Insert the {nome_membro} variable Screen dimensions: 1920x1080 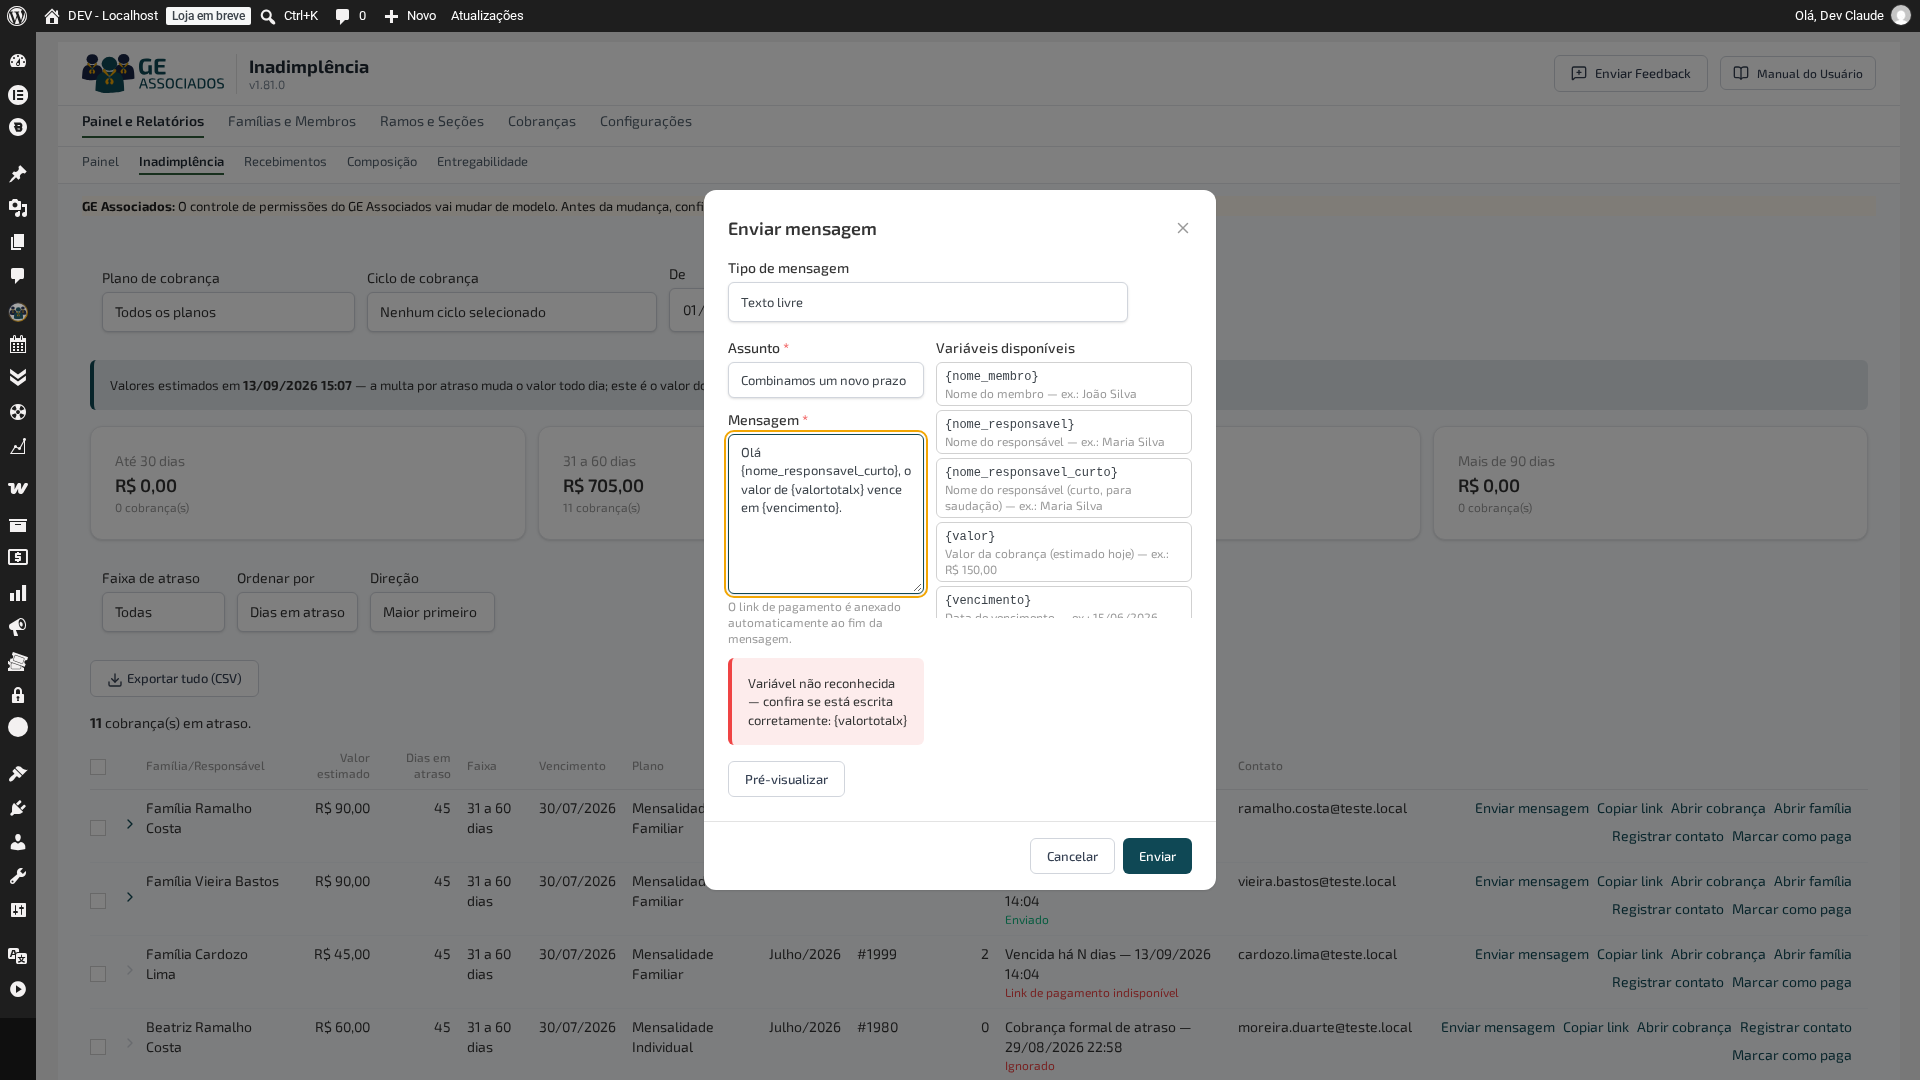point(1064,384)
